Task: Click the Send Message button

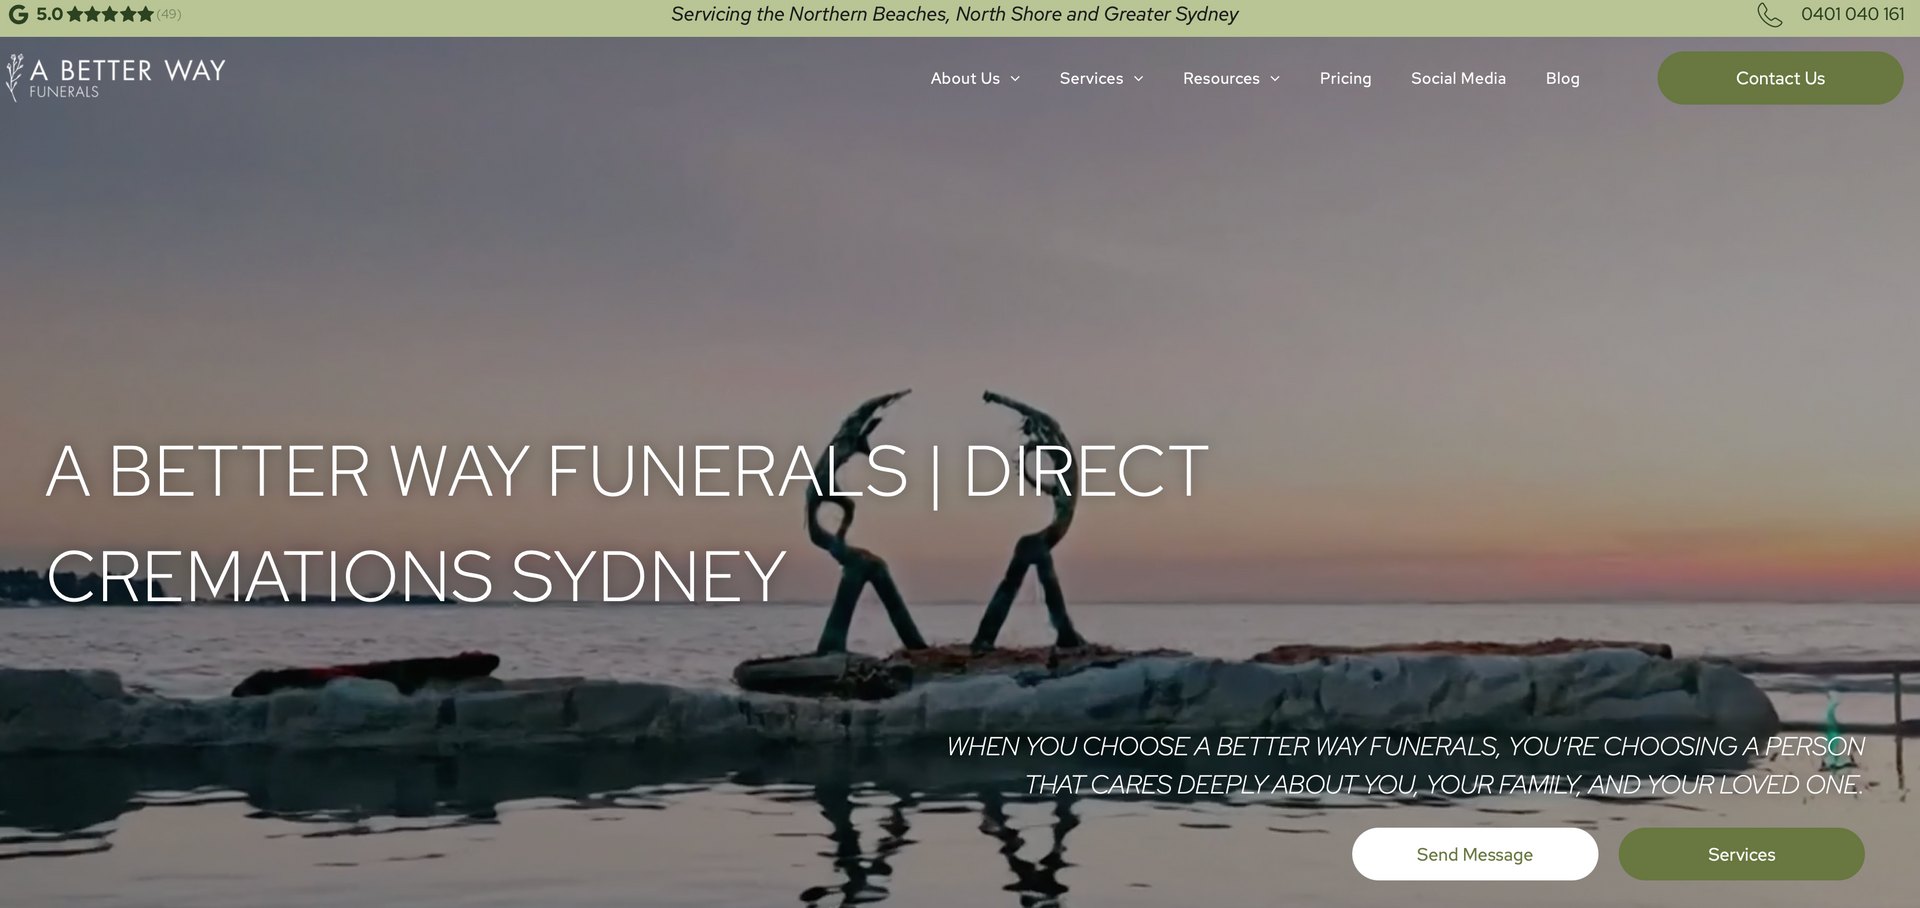Action: pos(1475,854)
